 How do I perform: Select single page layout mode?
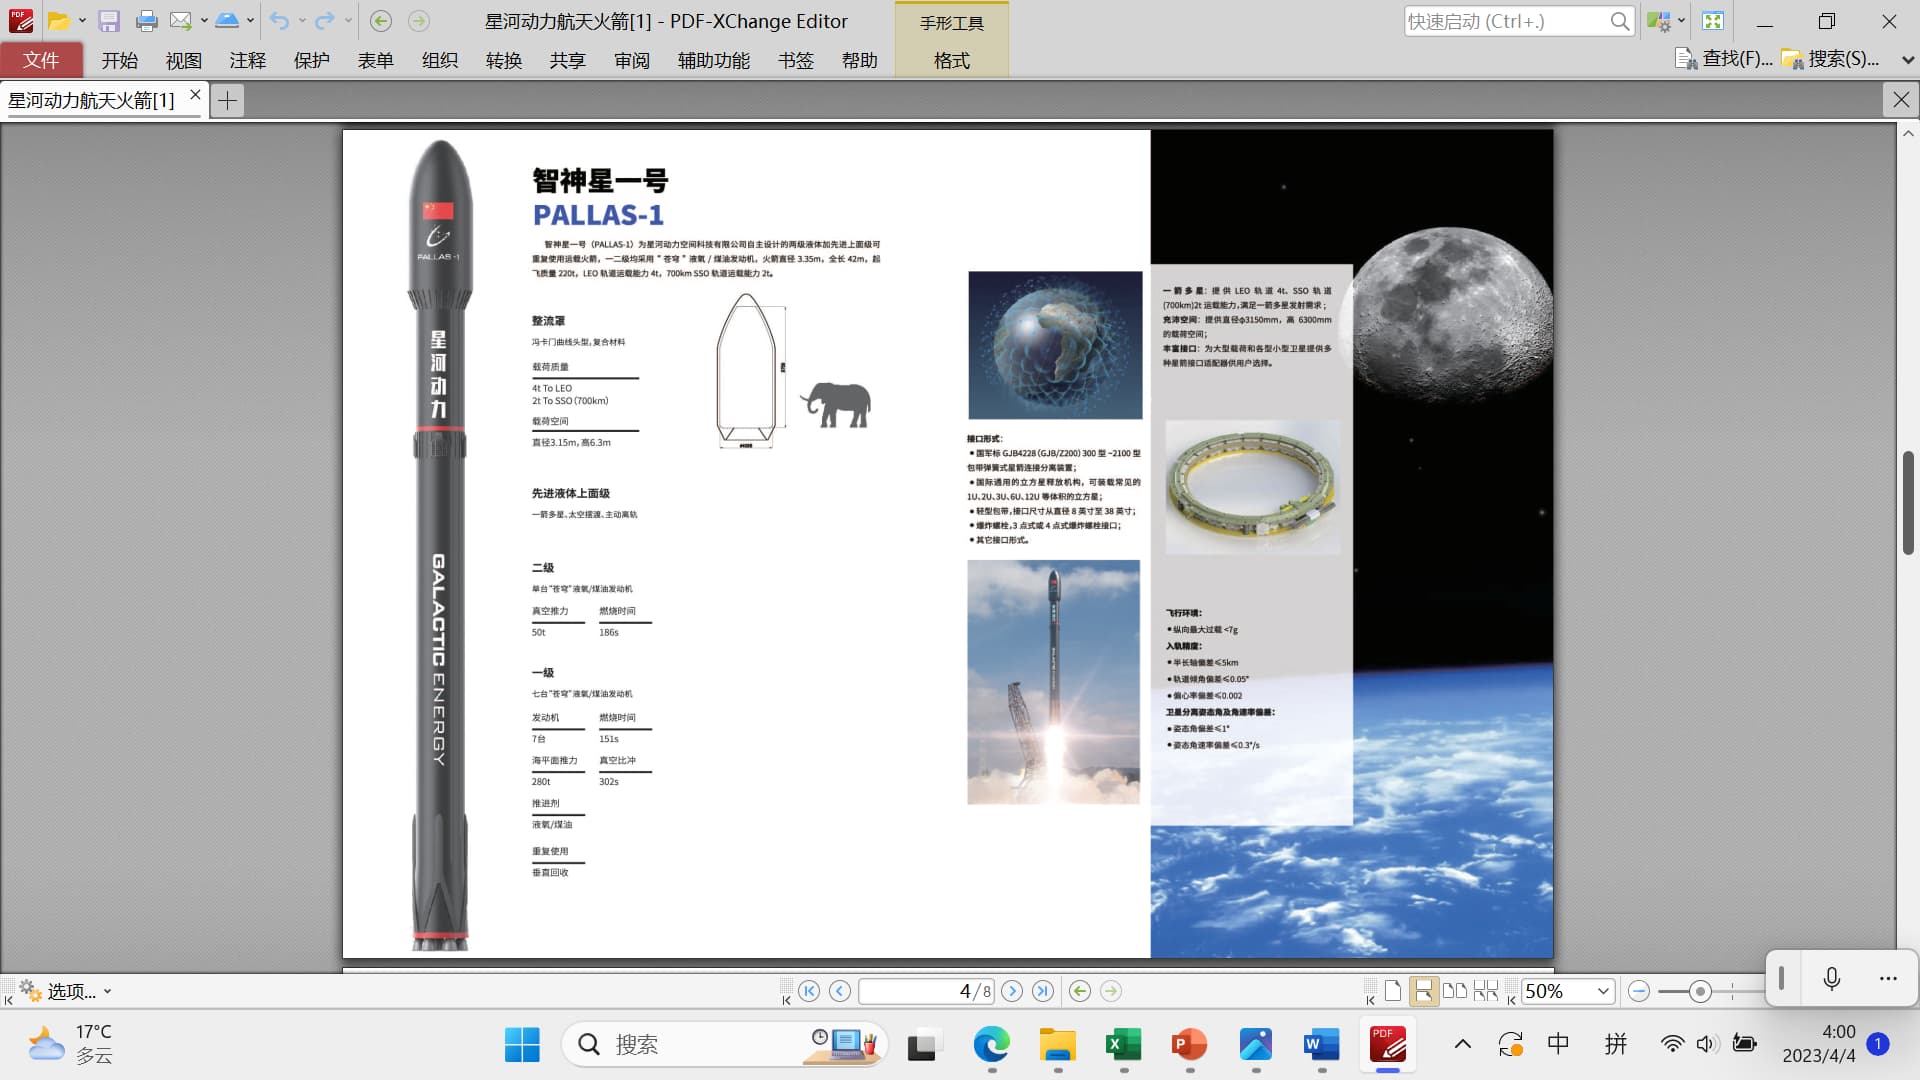tap(1392, 991)
